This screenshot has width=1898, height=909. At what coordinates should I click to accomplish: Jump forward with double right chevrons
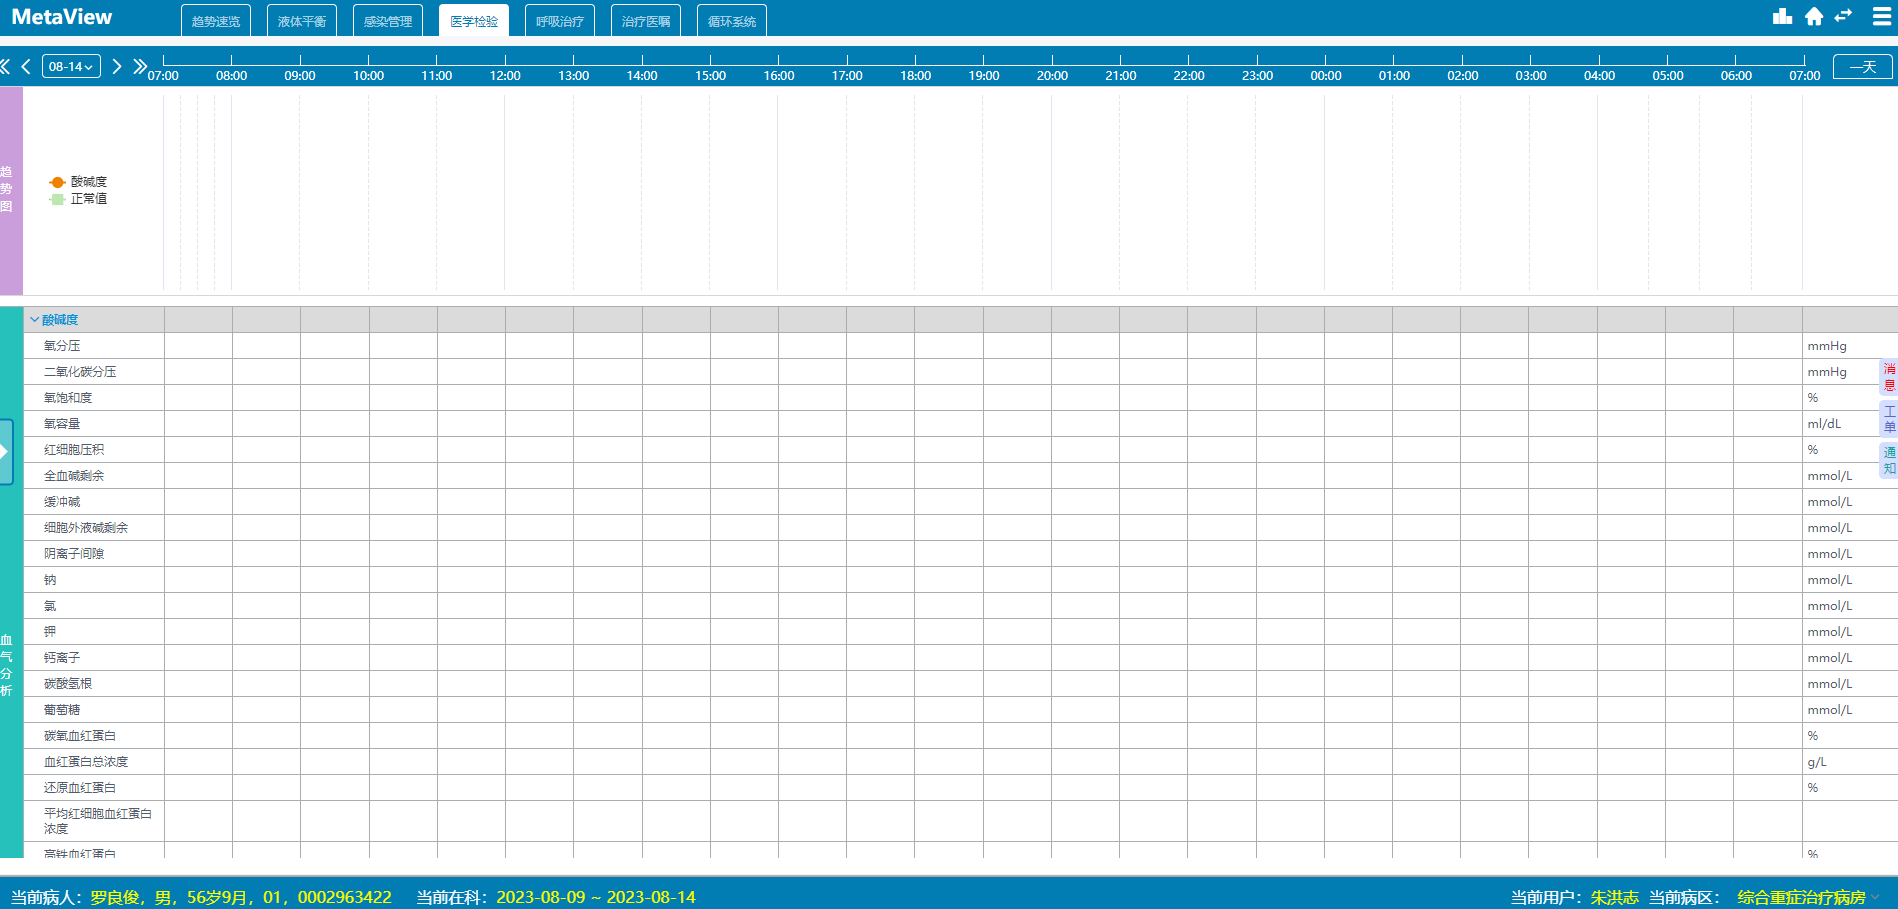click(139, 66)
